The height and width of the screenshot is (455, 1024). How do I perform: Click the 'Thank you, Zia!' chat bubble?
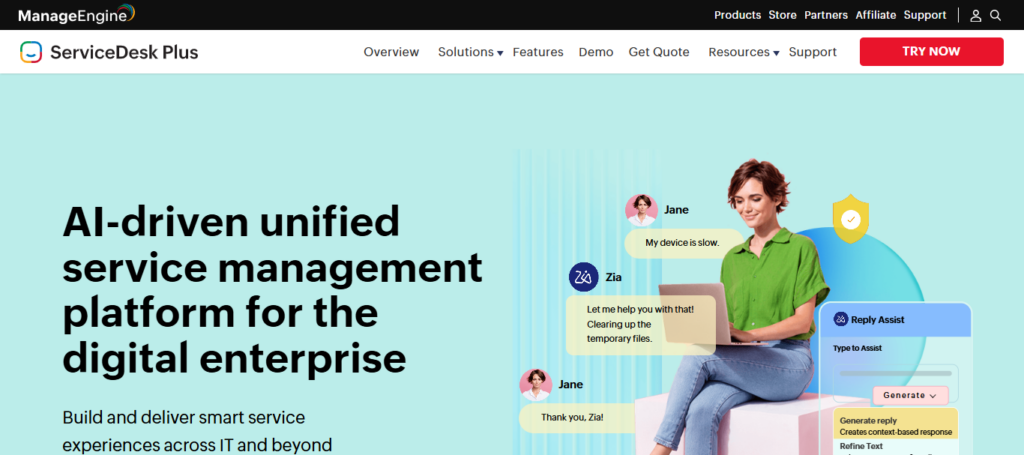(x=576, y=418)
